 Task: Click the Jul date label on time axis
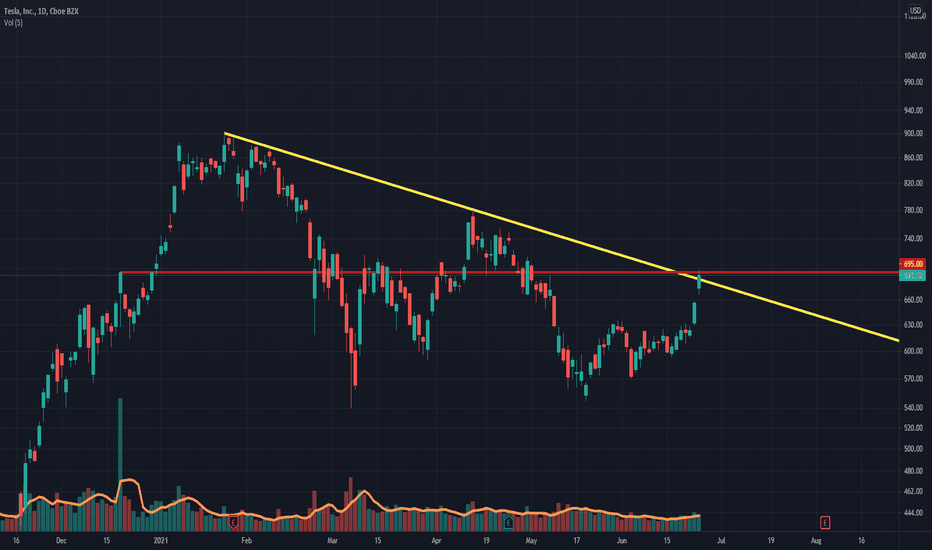(721, 540)
